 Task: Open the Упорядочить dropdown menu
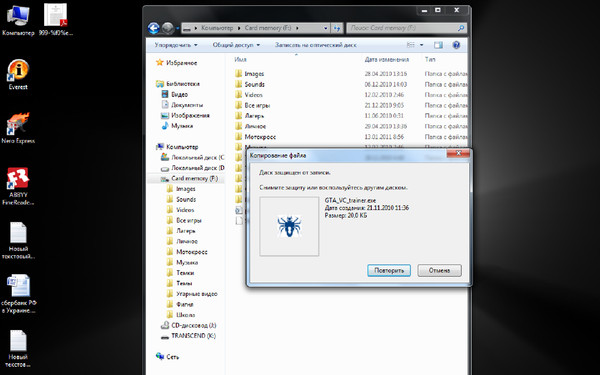tap(176, 45)
